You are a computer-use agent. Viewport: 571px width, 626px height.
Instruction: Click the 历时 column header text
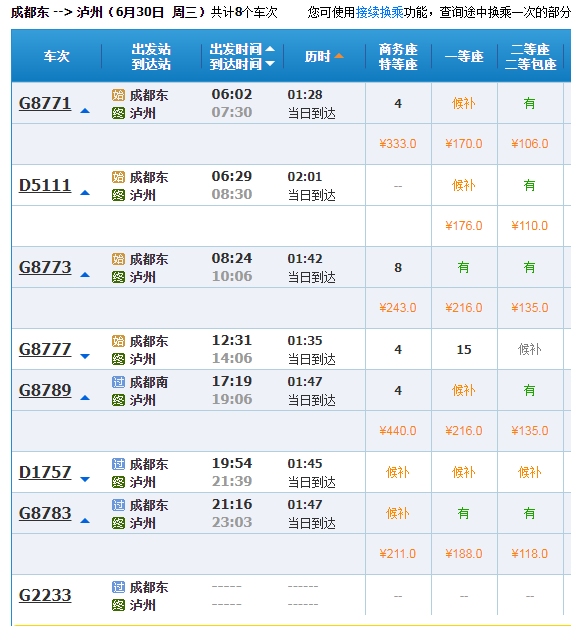[318, 56]
